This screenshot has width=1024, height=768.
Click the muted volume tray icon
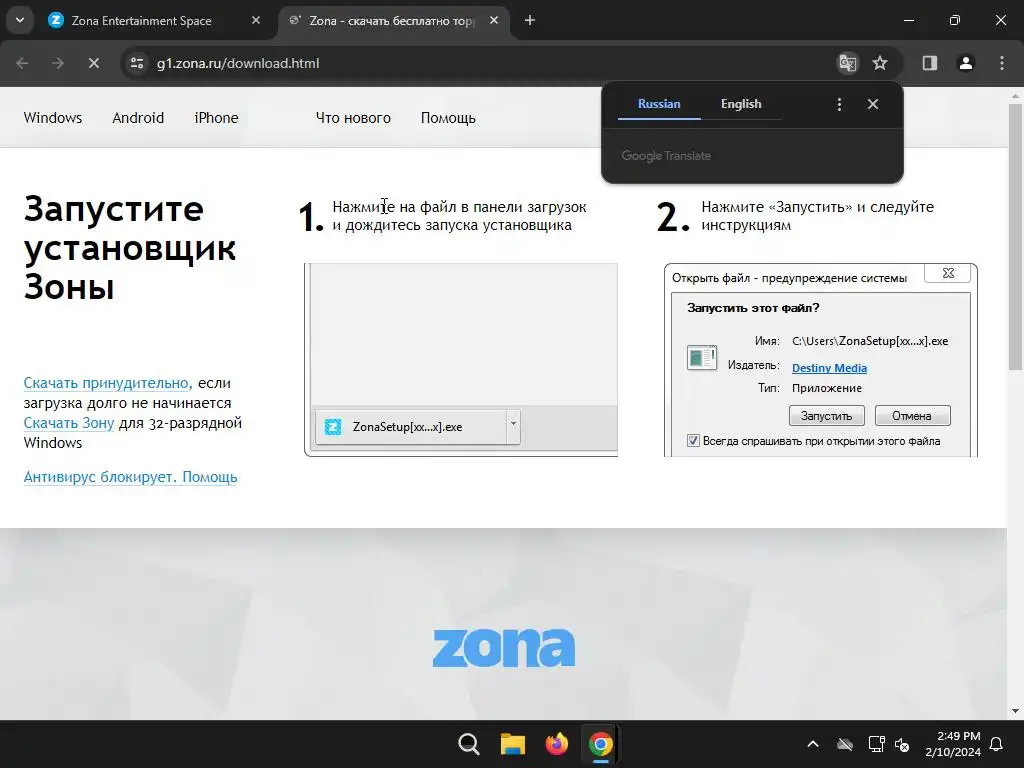(x=902, y=744)
